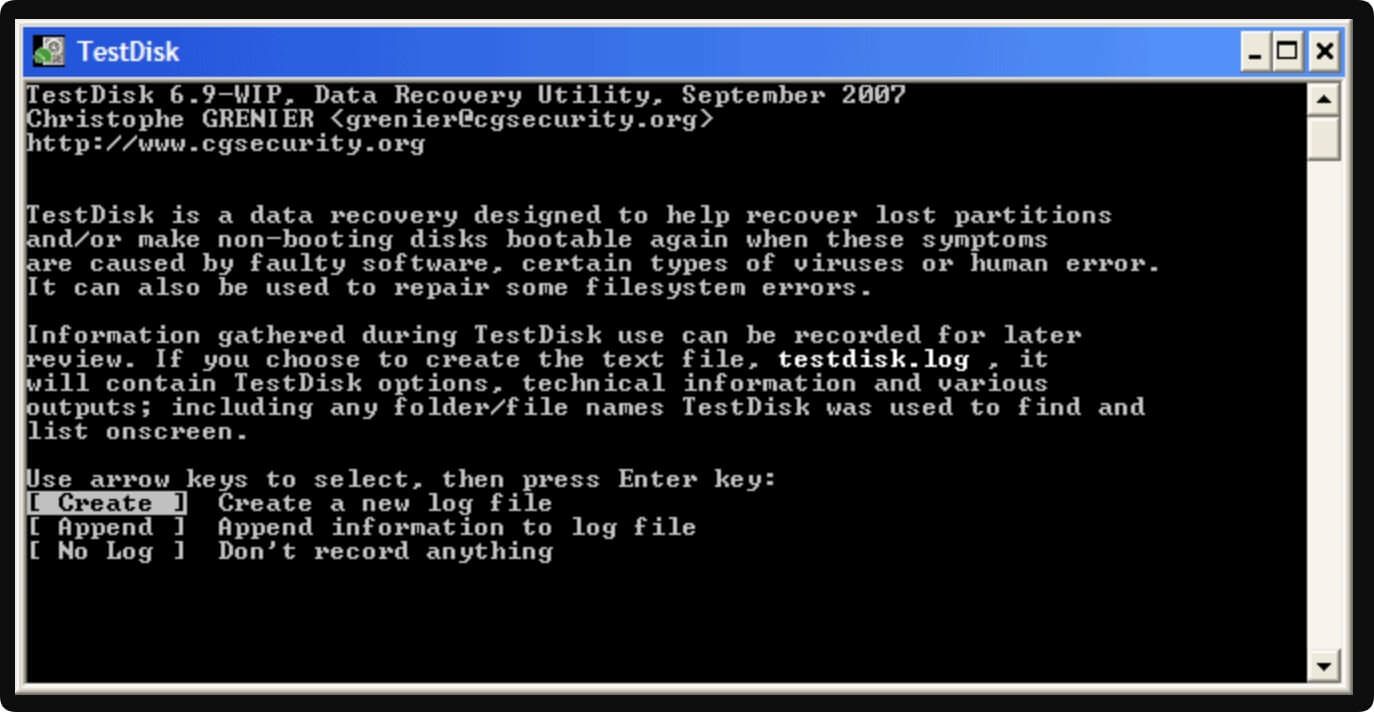Viewport: 1374px width, 712px height.
Task: Select the highlighted Create log option
Action: pyautogui.click(x=107, y=503)
